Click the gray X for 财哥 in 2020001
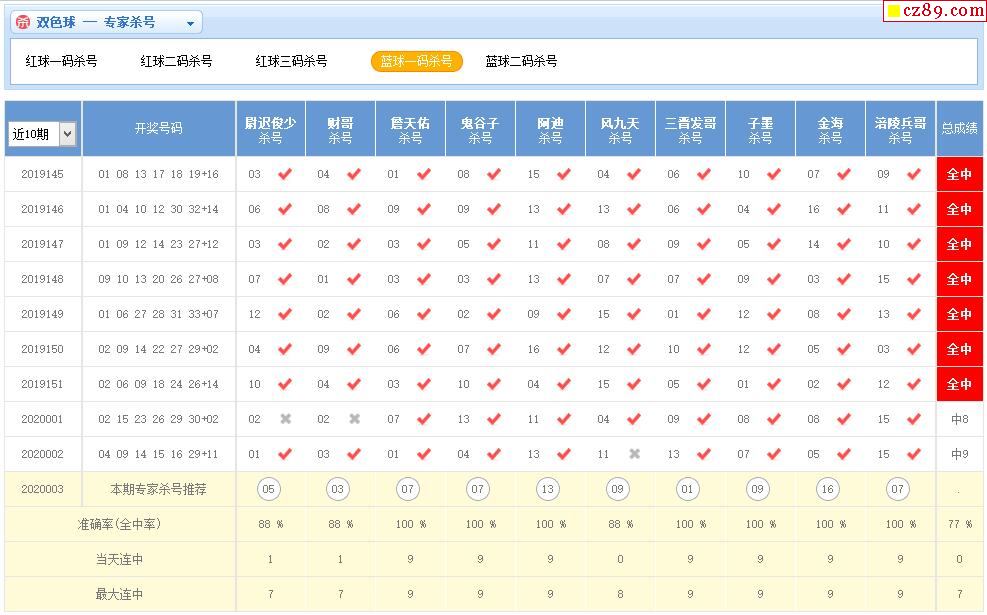The image size is (987, 615). click(354, 419)
